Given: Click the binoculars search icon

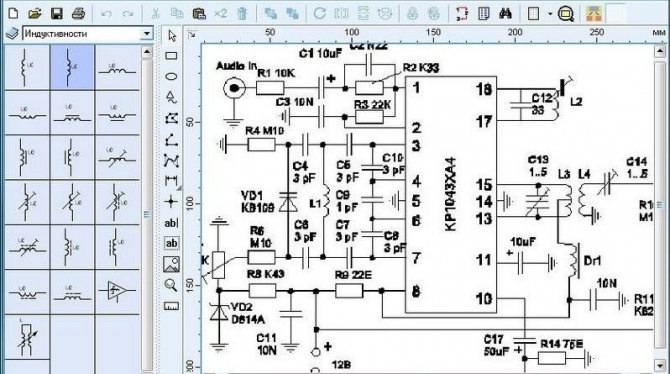Looking at the screenshot, I should [505, 14].
